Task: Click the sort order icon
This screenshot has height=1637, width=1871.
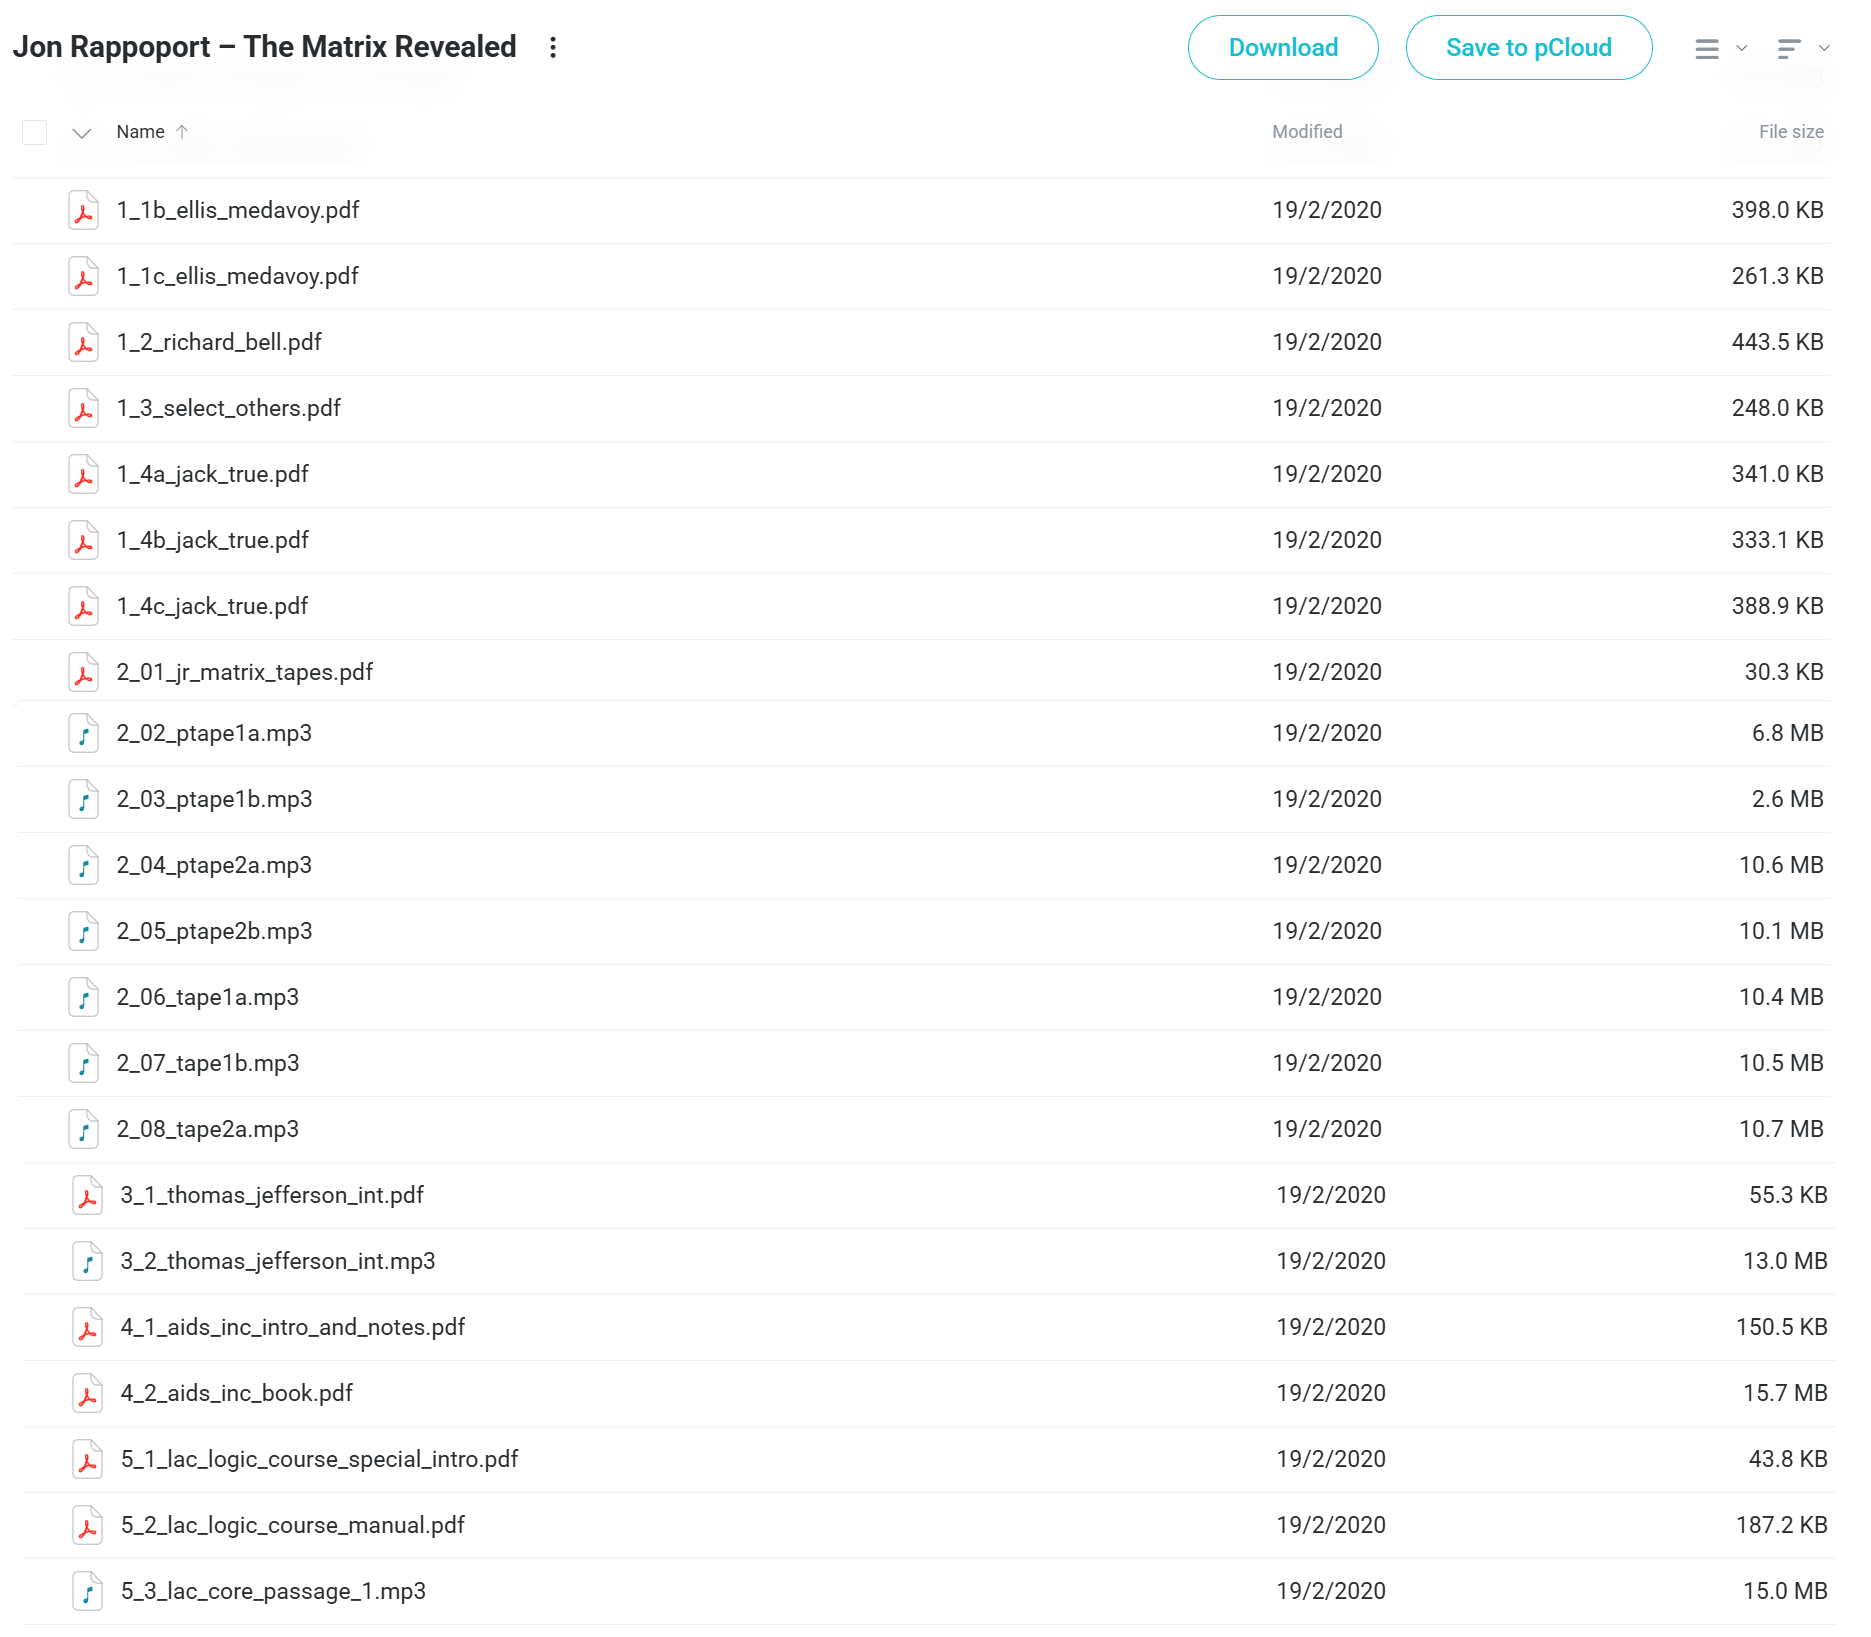Action: 1789,49
